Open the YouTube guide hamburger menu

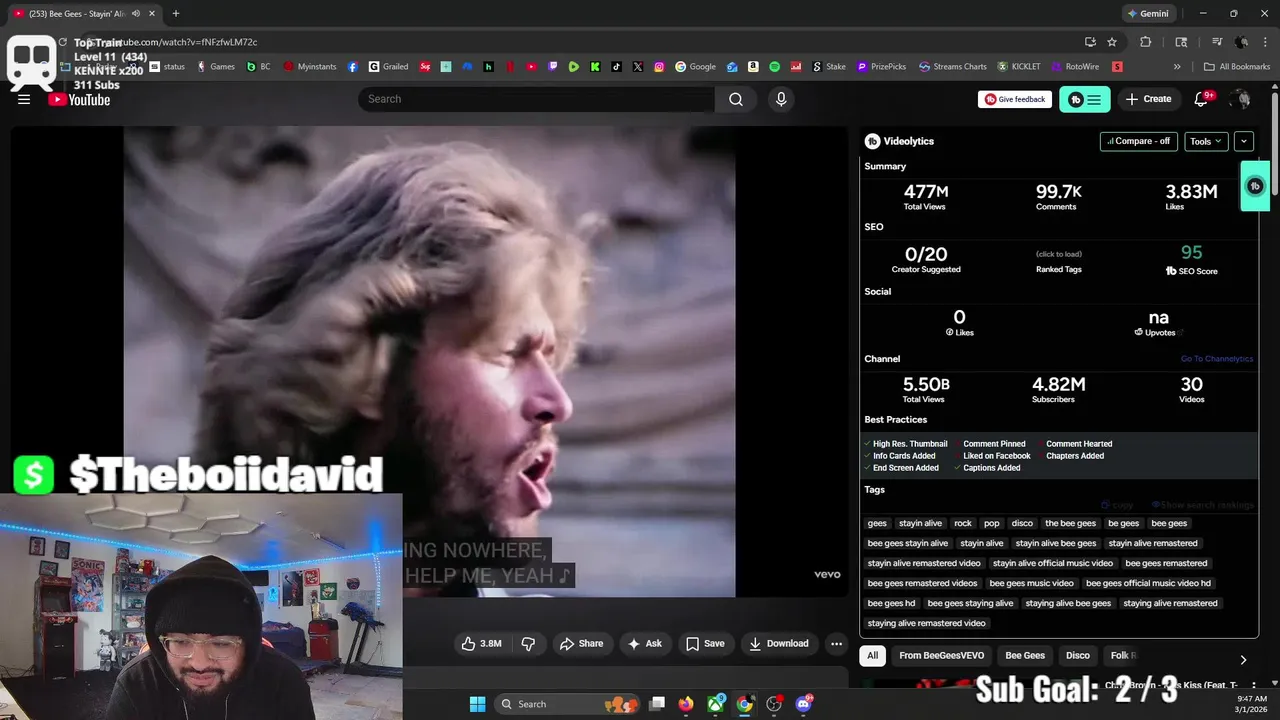[24, 99]
